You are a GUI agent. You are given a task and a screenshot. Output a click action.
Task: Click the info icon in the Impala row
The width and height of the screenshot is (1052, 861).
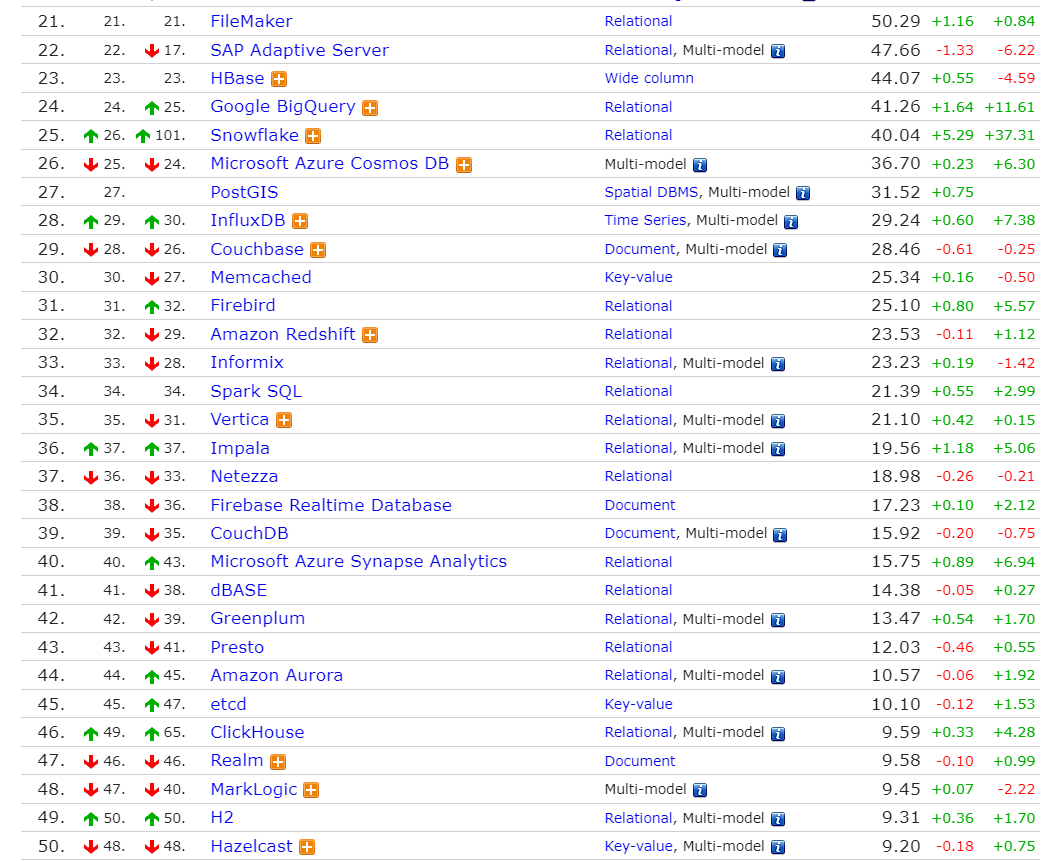coord(778,450)
